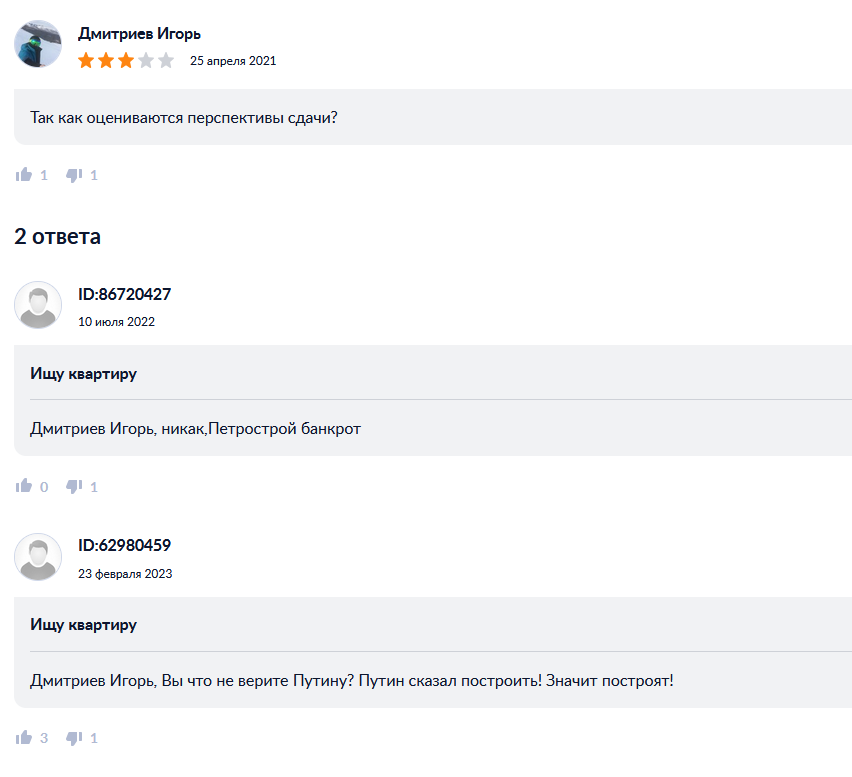The height and width of the screenshot is (777, 852).
Task: Open user ID:62980459 profile name
Action: (x=124, y=546)
